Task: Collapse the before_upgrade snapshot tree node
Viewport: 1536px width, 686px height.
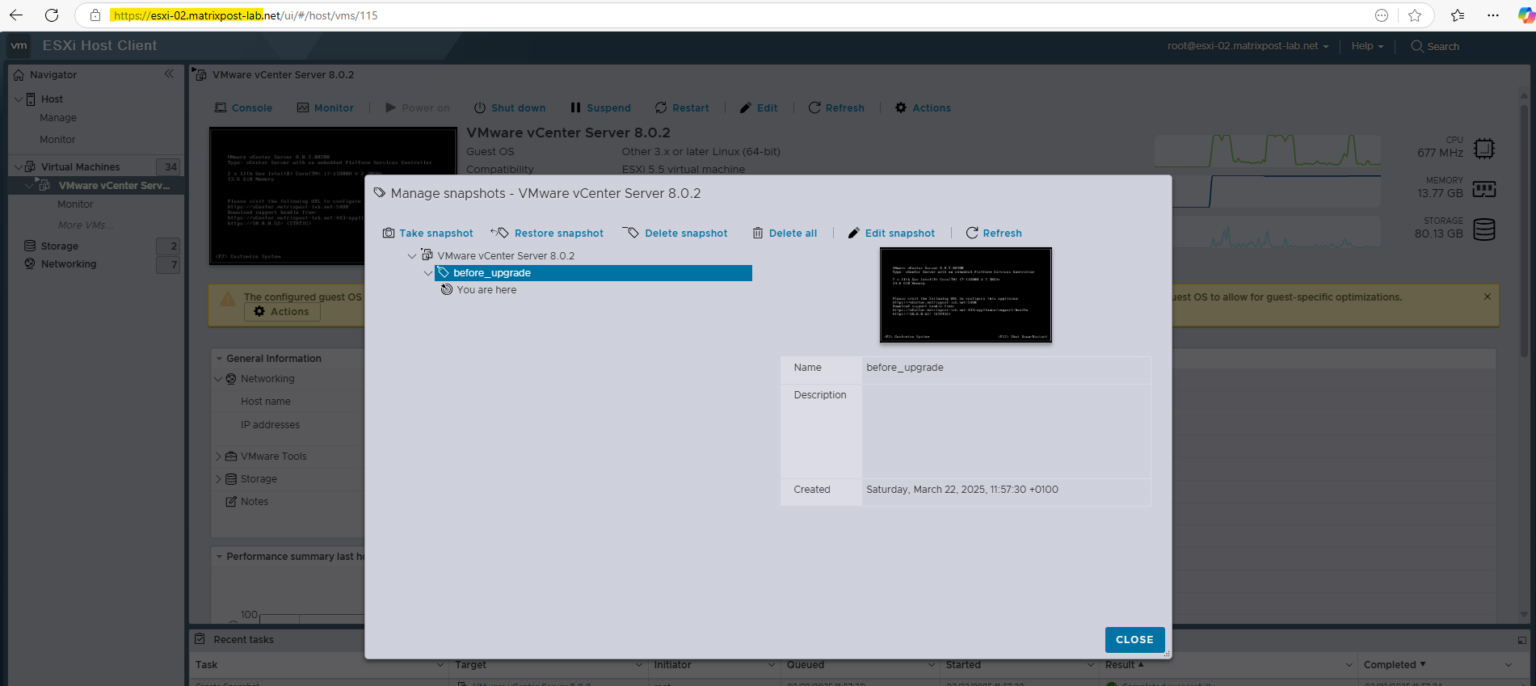Action: [428, 272]
